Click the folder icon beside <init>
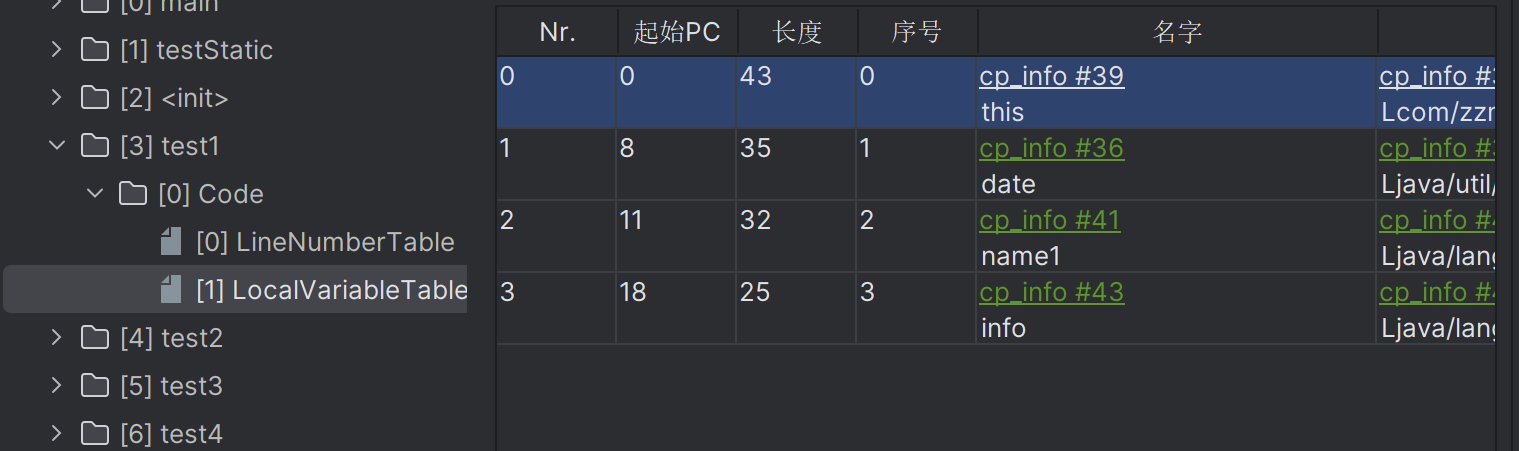 tap(95, 98)
